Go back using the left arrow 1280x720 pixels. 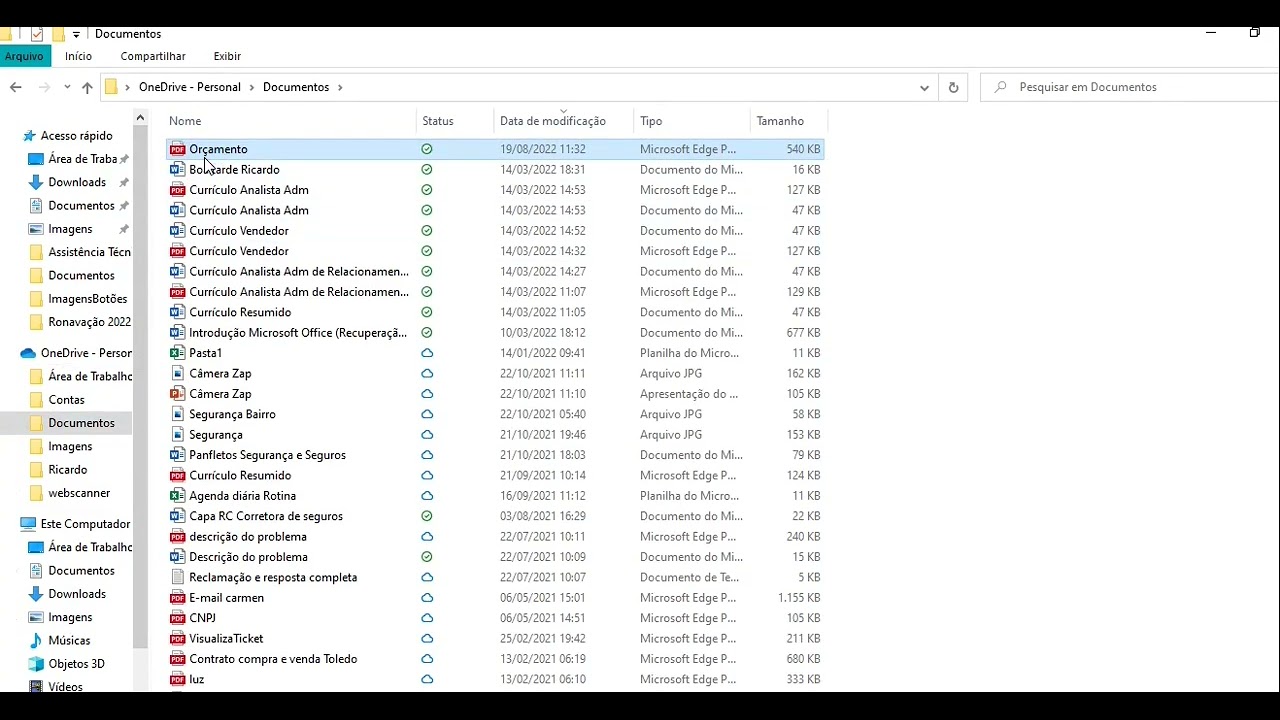click(x=16, y=87)
